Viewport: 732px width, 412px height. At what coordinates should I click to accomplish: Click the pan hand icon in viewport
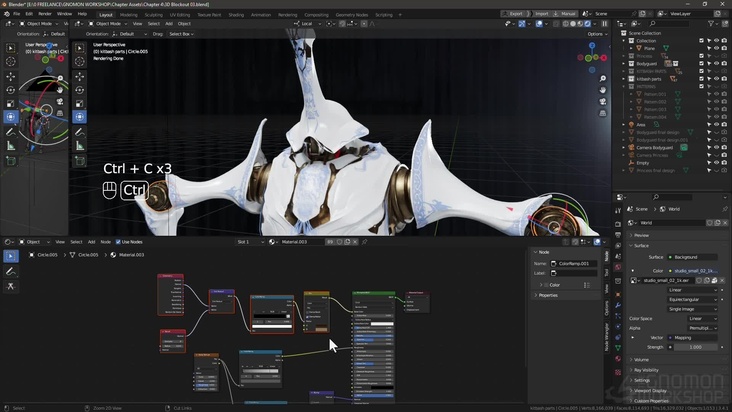pyautogui.click(x=603, y=90)
